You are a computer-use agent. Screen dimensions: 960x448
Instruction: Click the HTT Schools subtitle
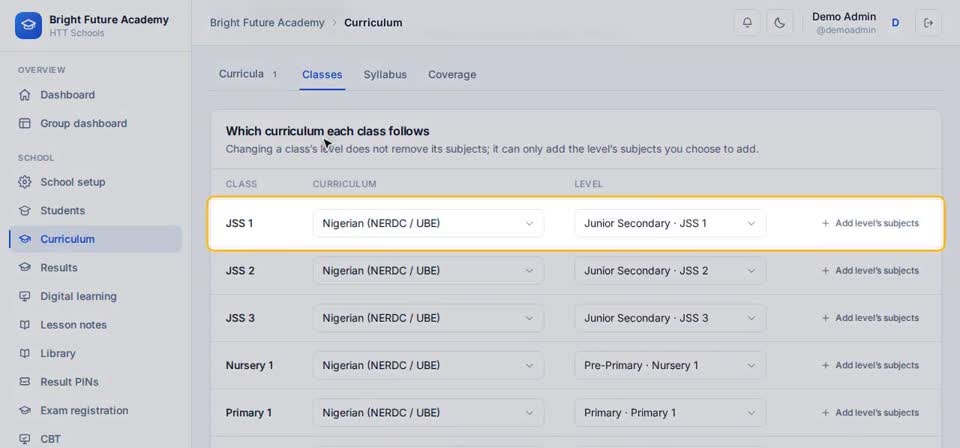tap(77, 33)
